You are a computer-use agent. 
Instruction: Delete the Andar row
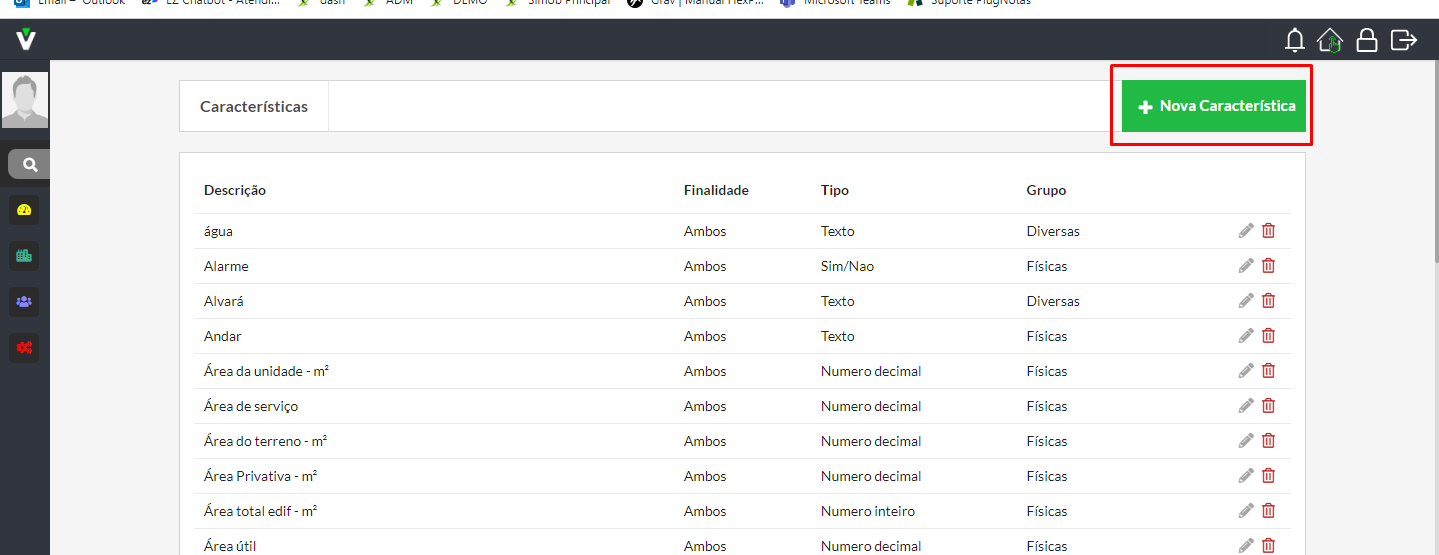point(1268,336)
